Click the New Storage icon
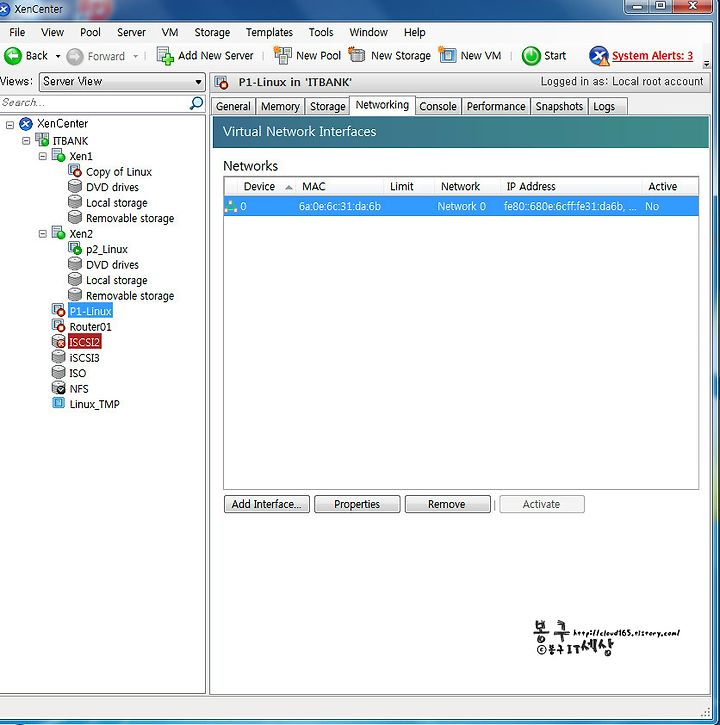Screen dimensions: 720x725 pos(357,55)
